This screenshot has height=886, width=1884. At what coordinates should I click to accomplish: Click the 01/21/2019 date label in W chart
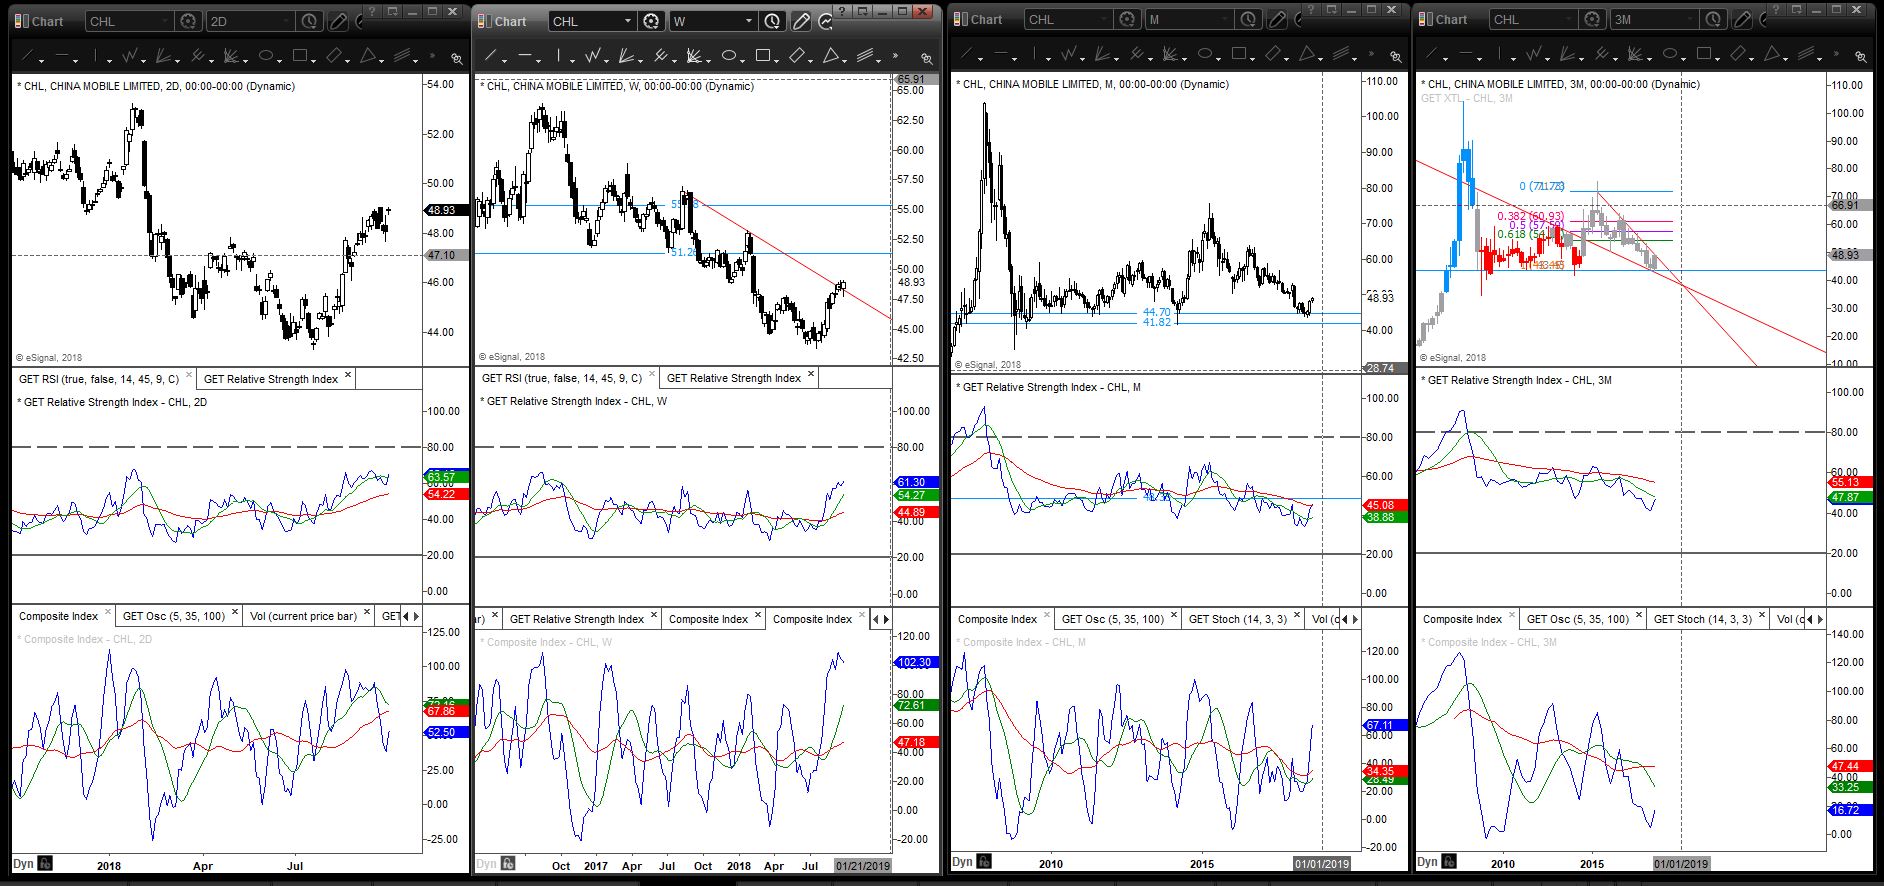(862, 866)
